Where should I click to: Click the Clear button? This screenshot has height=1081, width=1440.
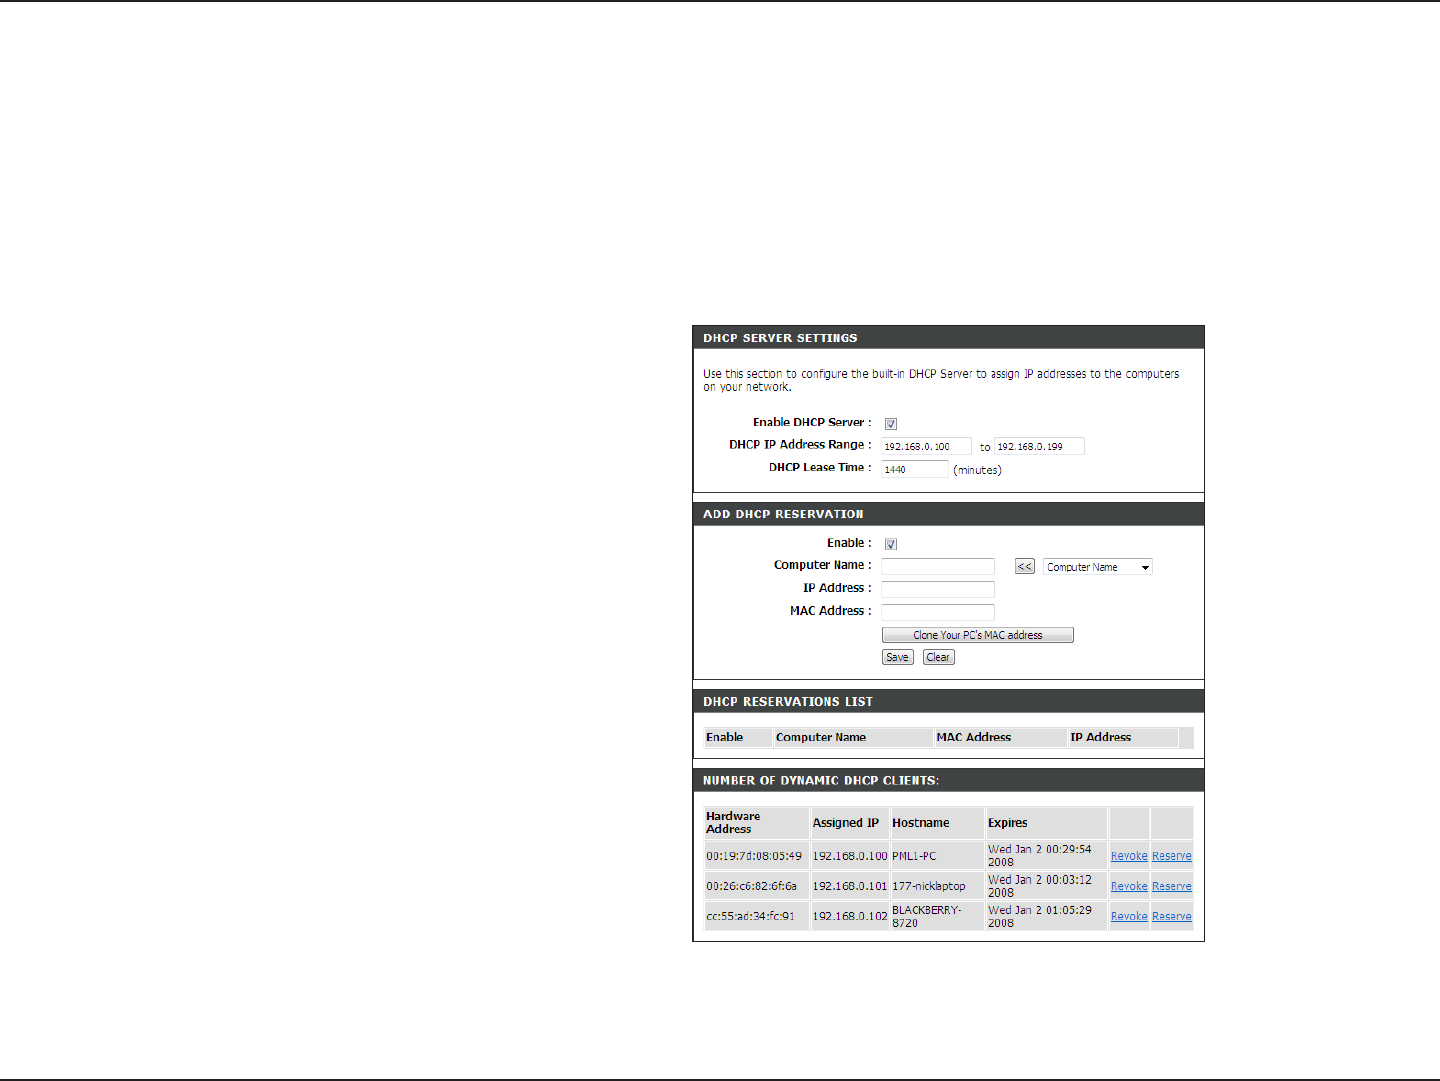[939, 657]
